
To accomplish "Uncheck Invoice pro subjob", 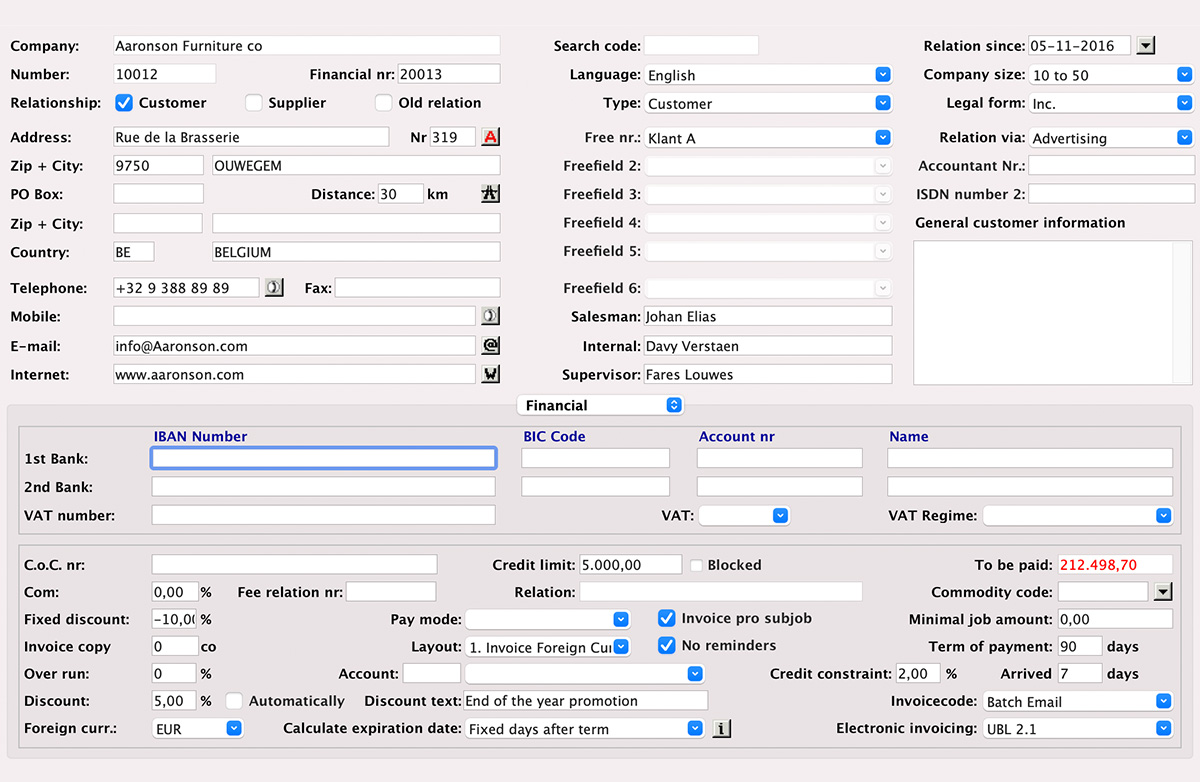I will pos(667,618).
